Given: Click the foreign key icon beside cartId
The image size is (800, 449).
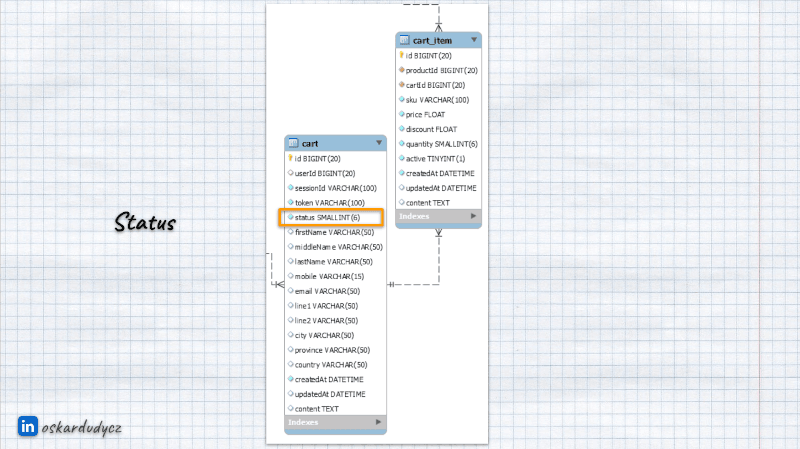Looking at the screenshot, I should pyautogui.click(x=402, y=85).
